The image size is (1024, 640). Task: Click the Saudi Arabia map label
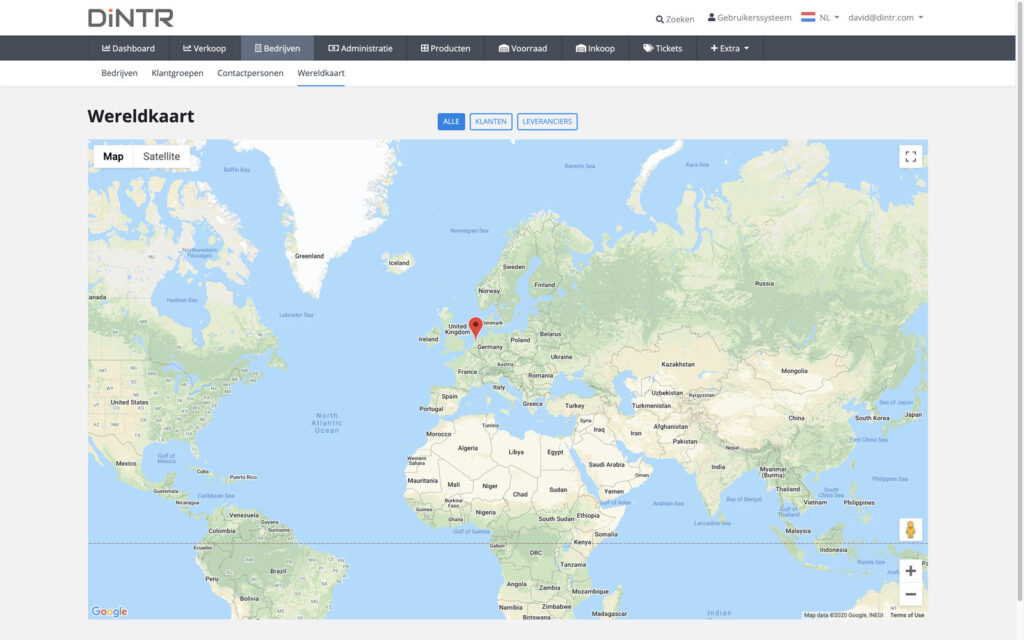[607, 465]
